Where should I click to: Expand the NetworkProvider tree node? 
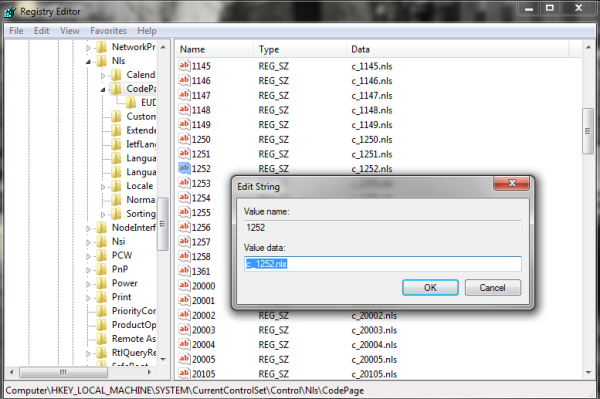coord(88,48)
